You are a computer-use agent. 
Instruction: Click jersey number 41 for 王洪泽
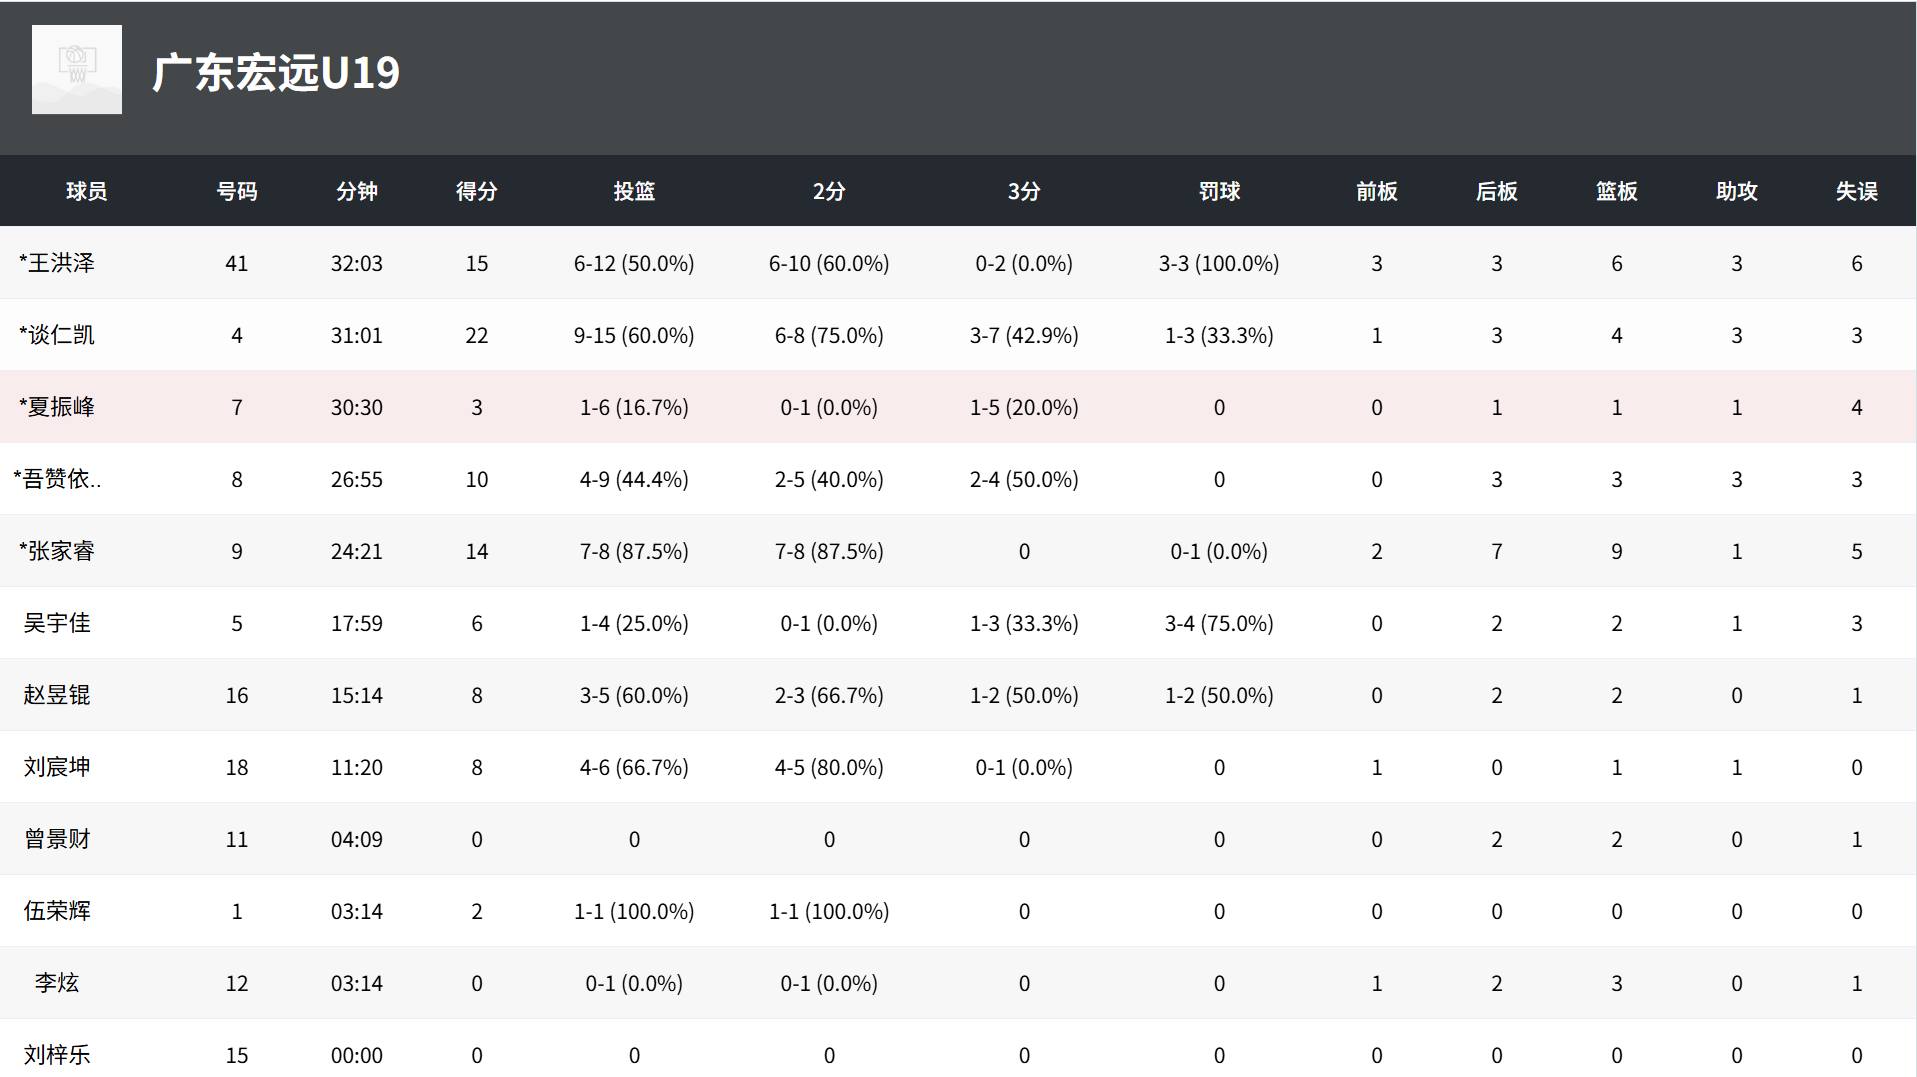(x=237, y=263)
